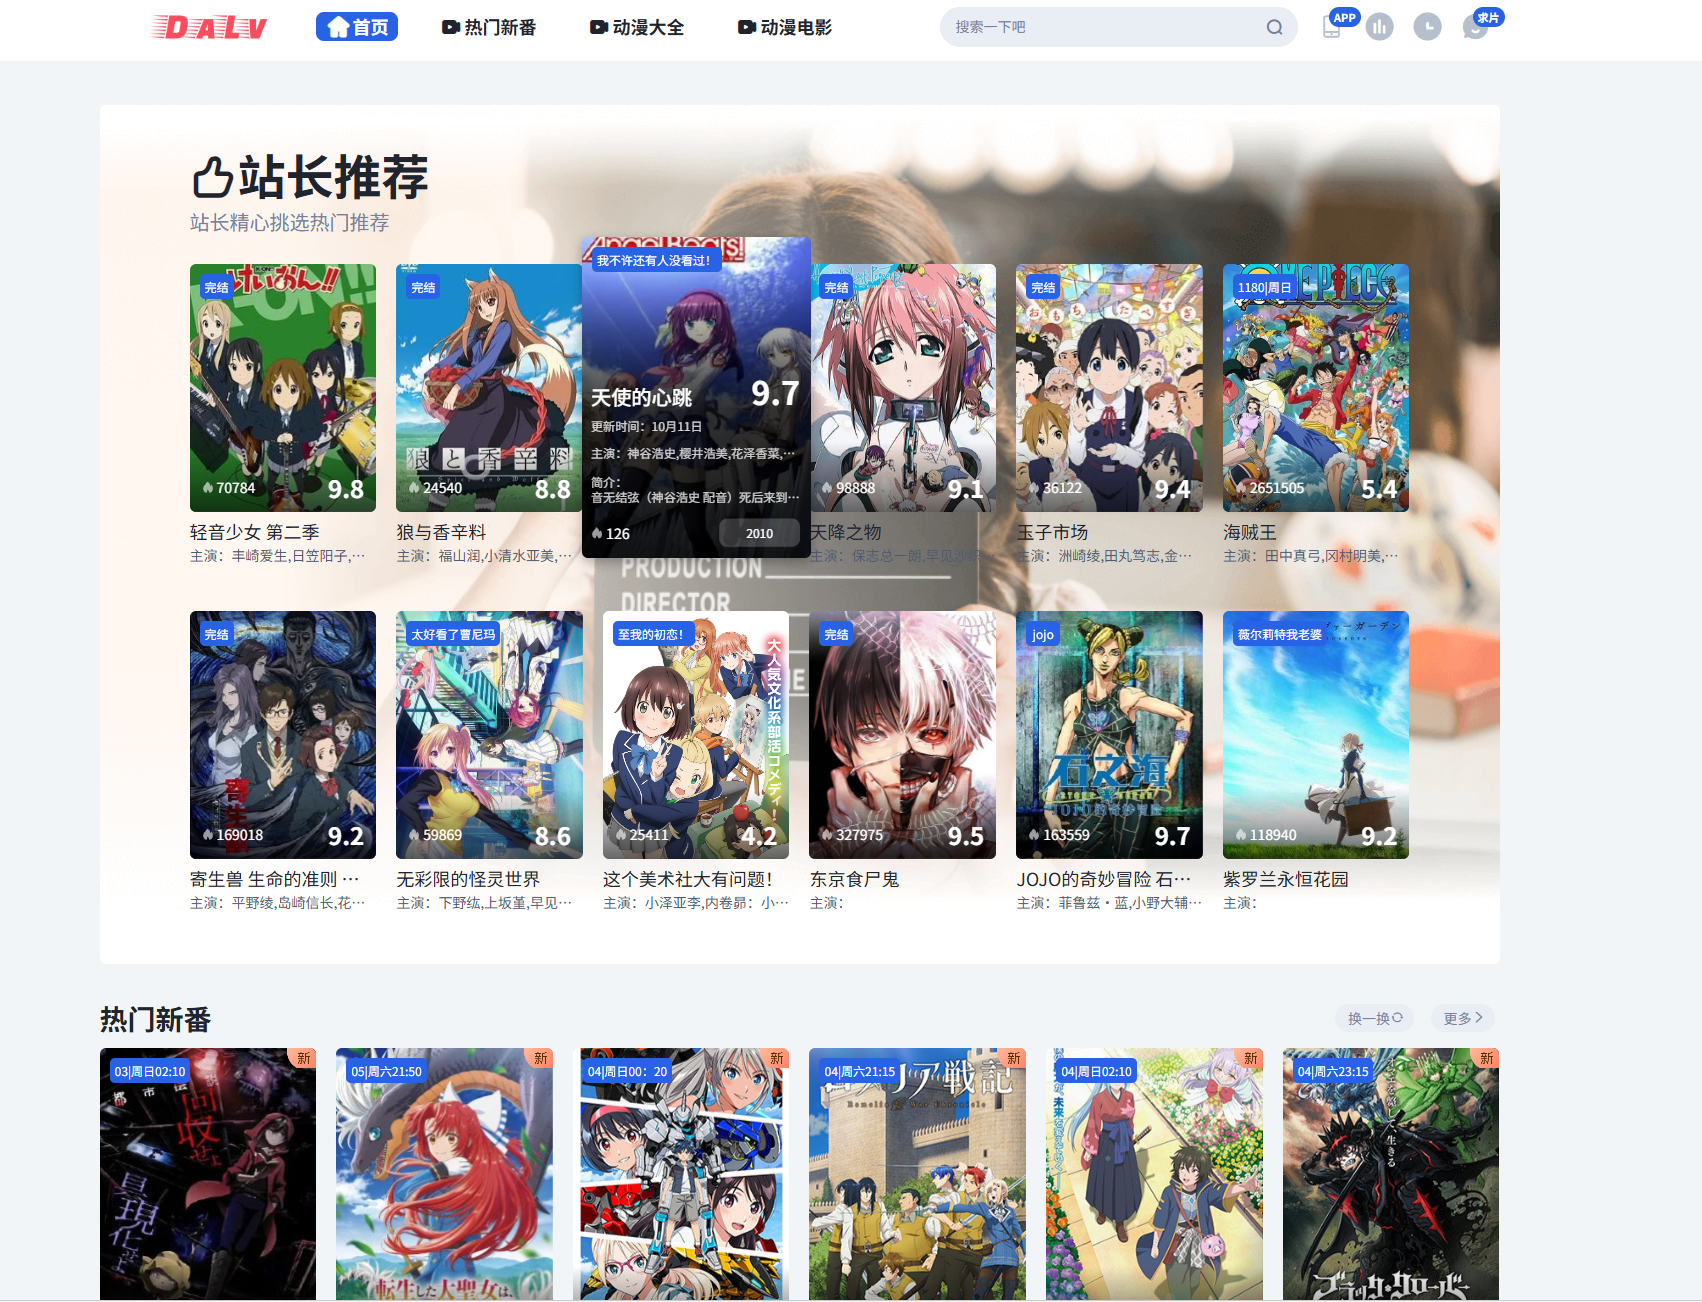
Task: Open the 04|周日02:10 new anime poster
Action: [1154, 1174]
